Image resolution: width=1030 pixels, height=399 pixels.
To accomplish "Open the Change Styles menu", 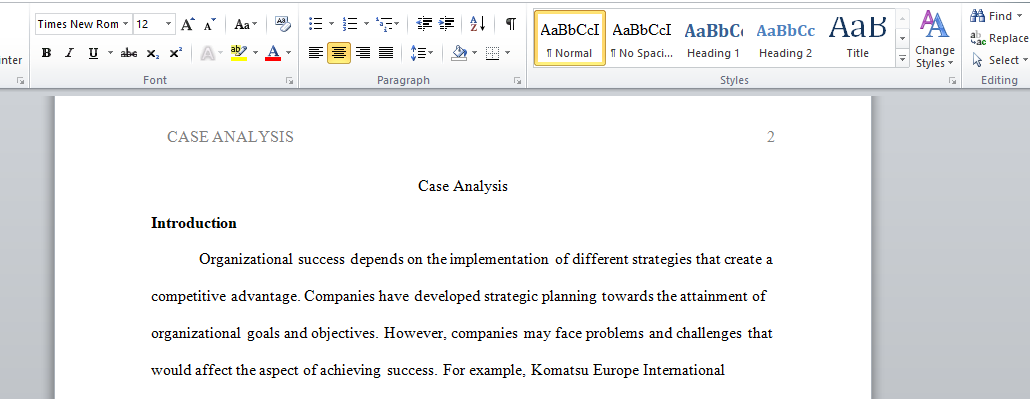I will (935, 39).
